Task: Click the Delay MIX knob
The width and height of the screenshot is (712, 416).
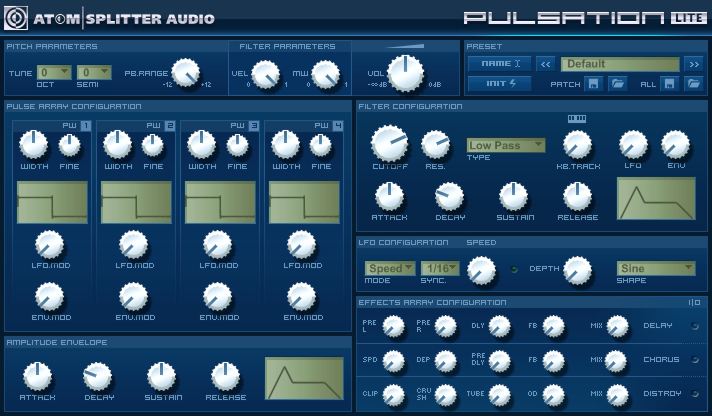Action: (618, 327)
